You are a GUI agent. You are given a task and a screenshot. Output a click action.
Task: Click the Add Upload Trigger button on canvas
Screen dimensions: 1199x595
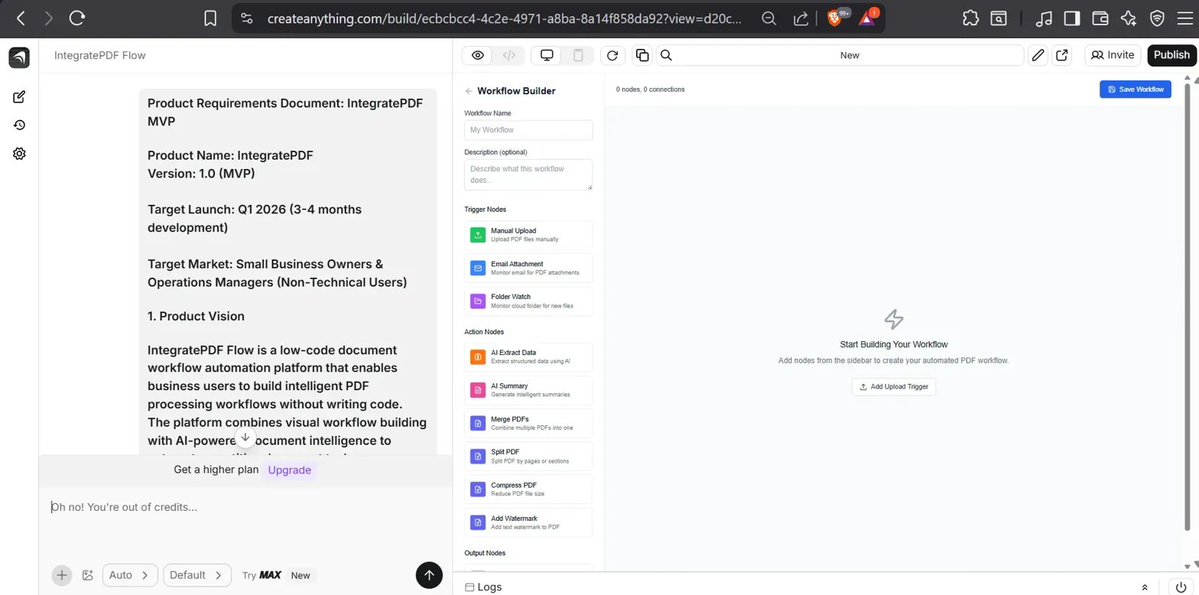pos(893,386)
